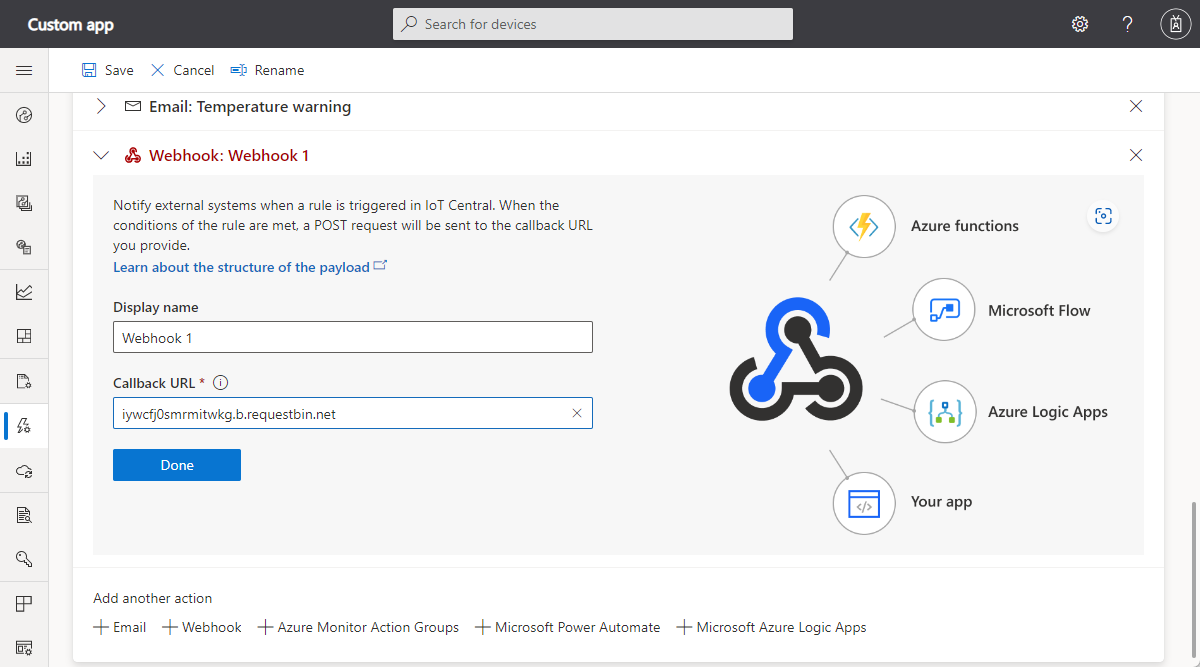Click the Callback URL input field
Image resolution: width=1200 pixels, height=667 pixels.
[x=353, y=413]
